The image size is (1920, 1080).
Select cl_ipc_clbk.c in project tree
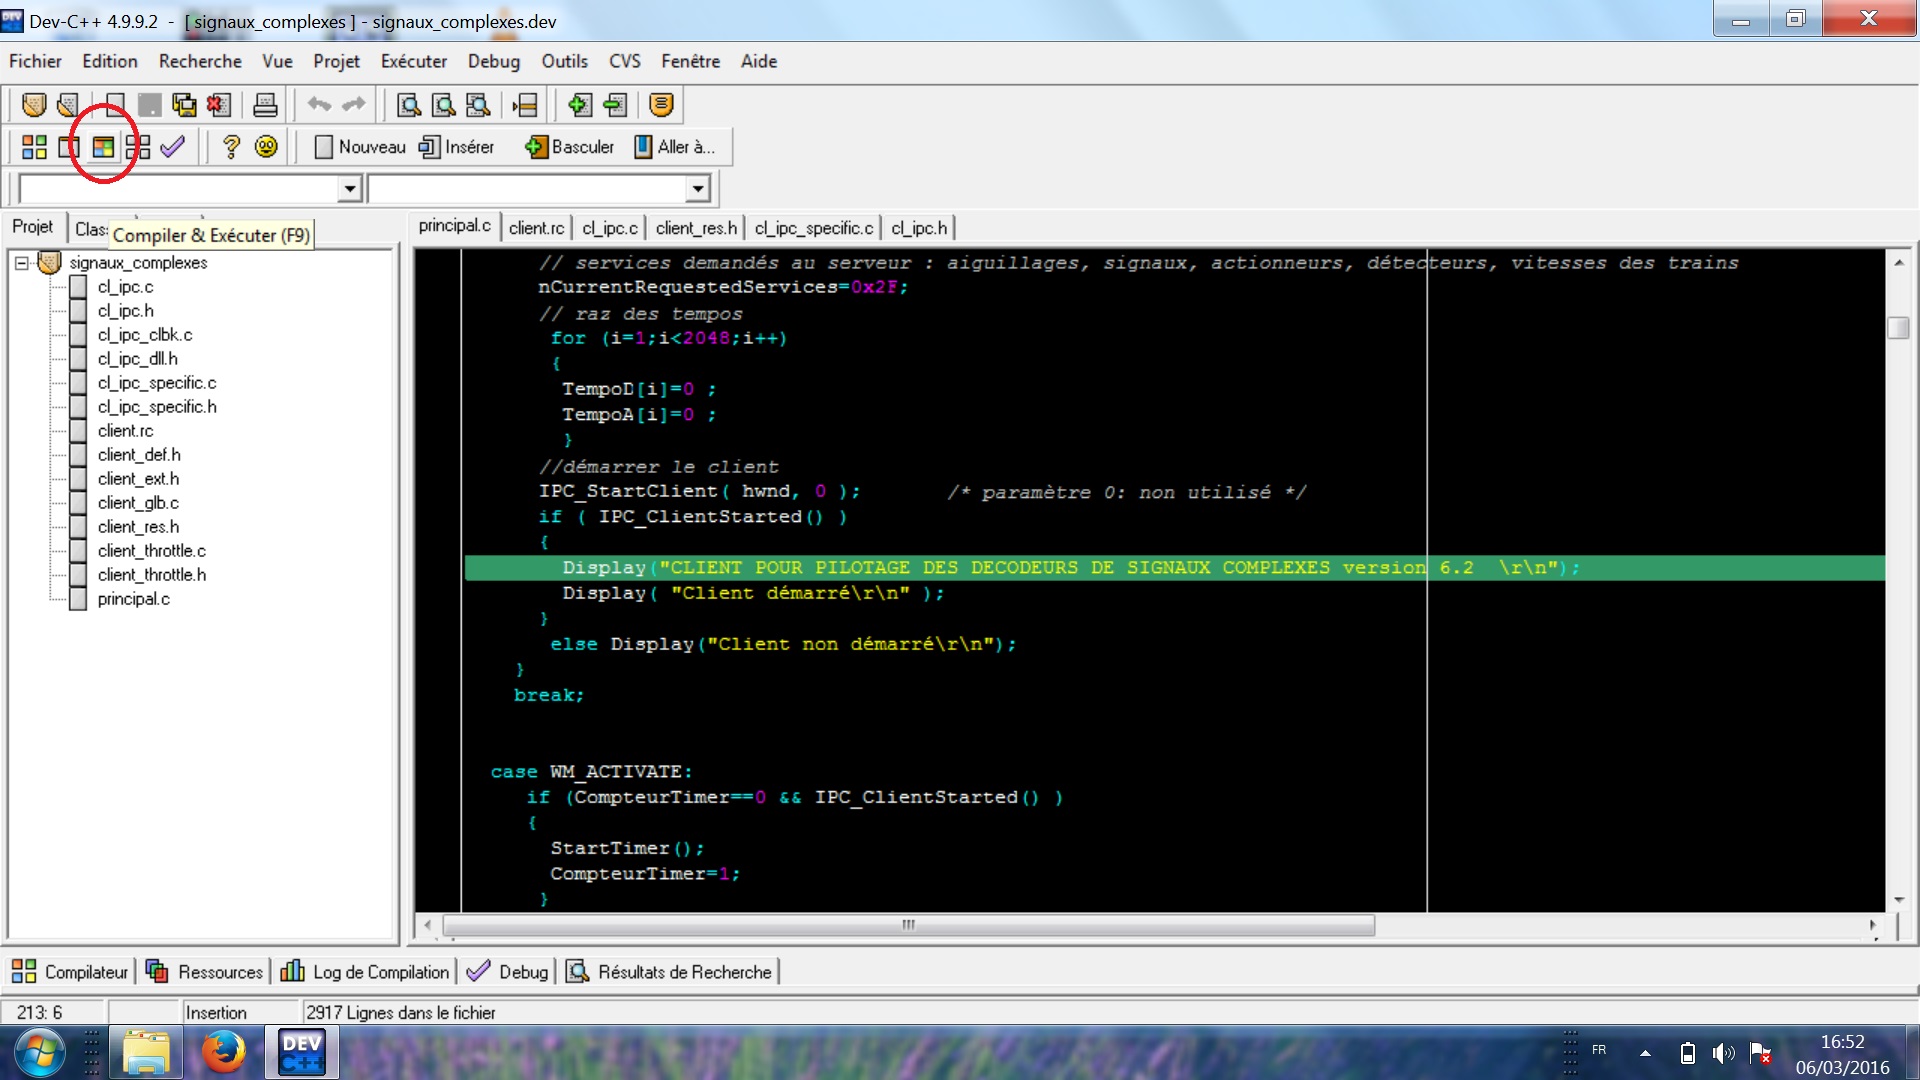tap(145, 335)
